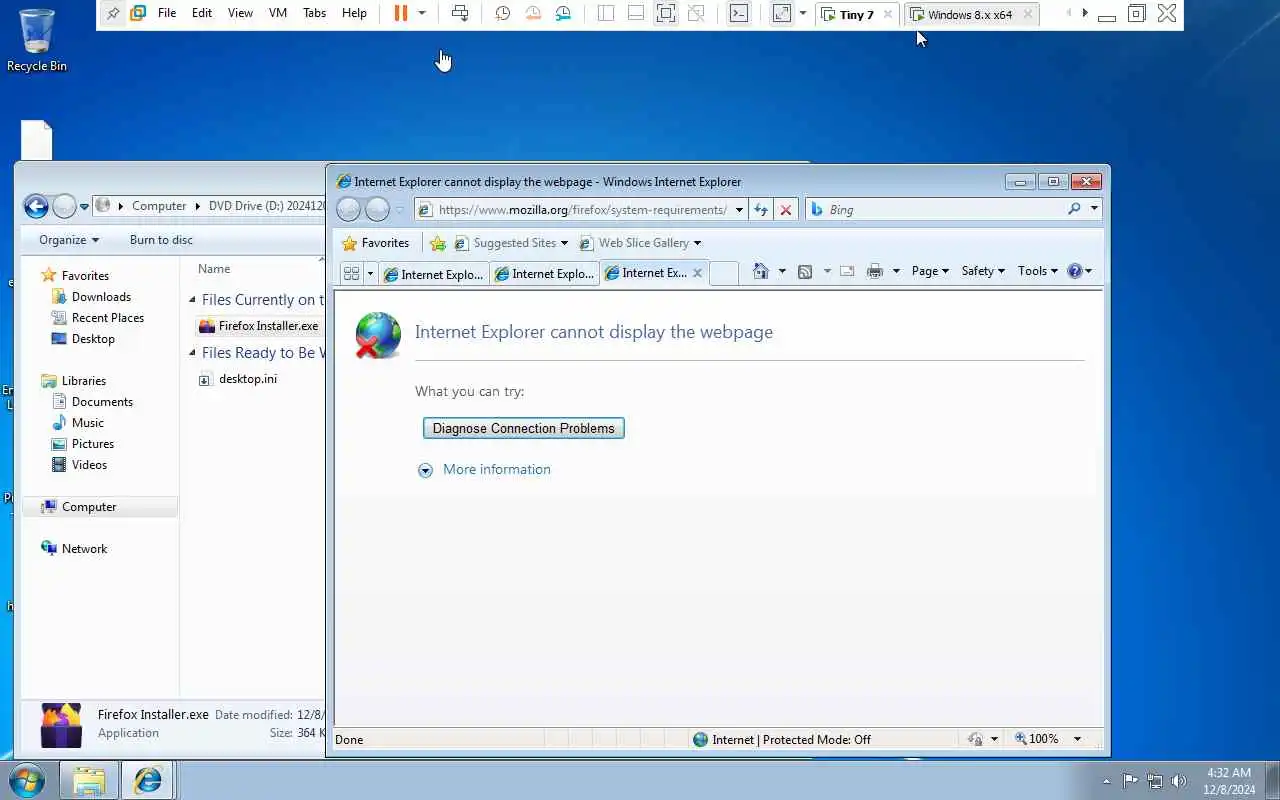Send Ctrl+Alt+Del via VMware toolbar icon
This screenshot has height=800, width=1280.
pyautogui.click(x=460, y=13)
